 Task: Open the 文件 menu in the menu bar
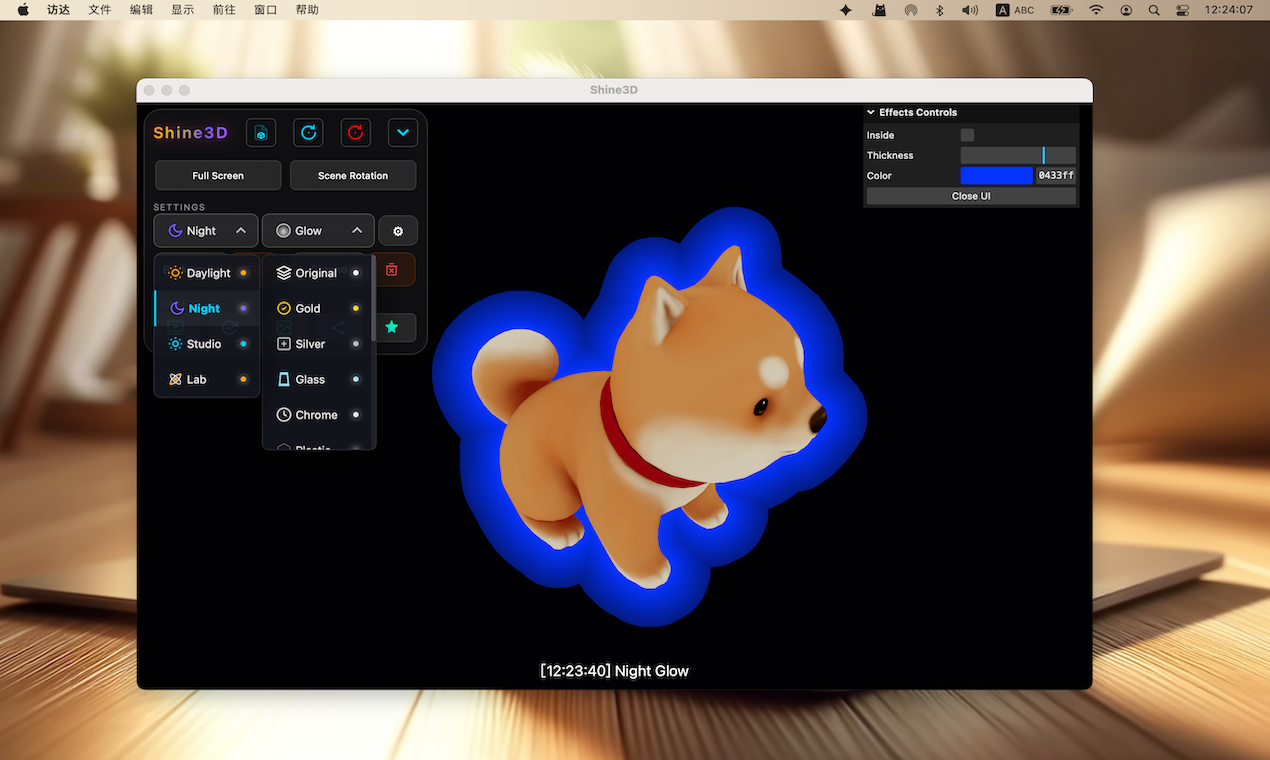99,10
